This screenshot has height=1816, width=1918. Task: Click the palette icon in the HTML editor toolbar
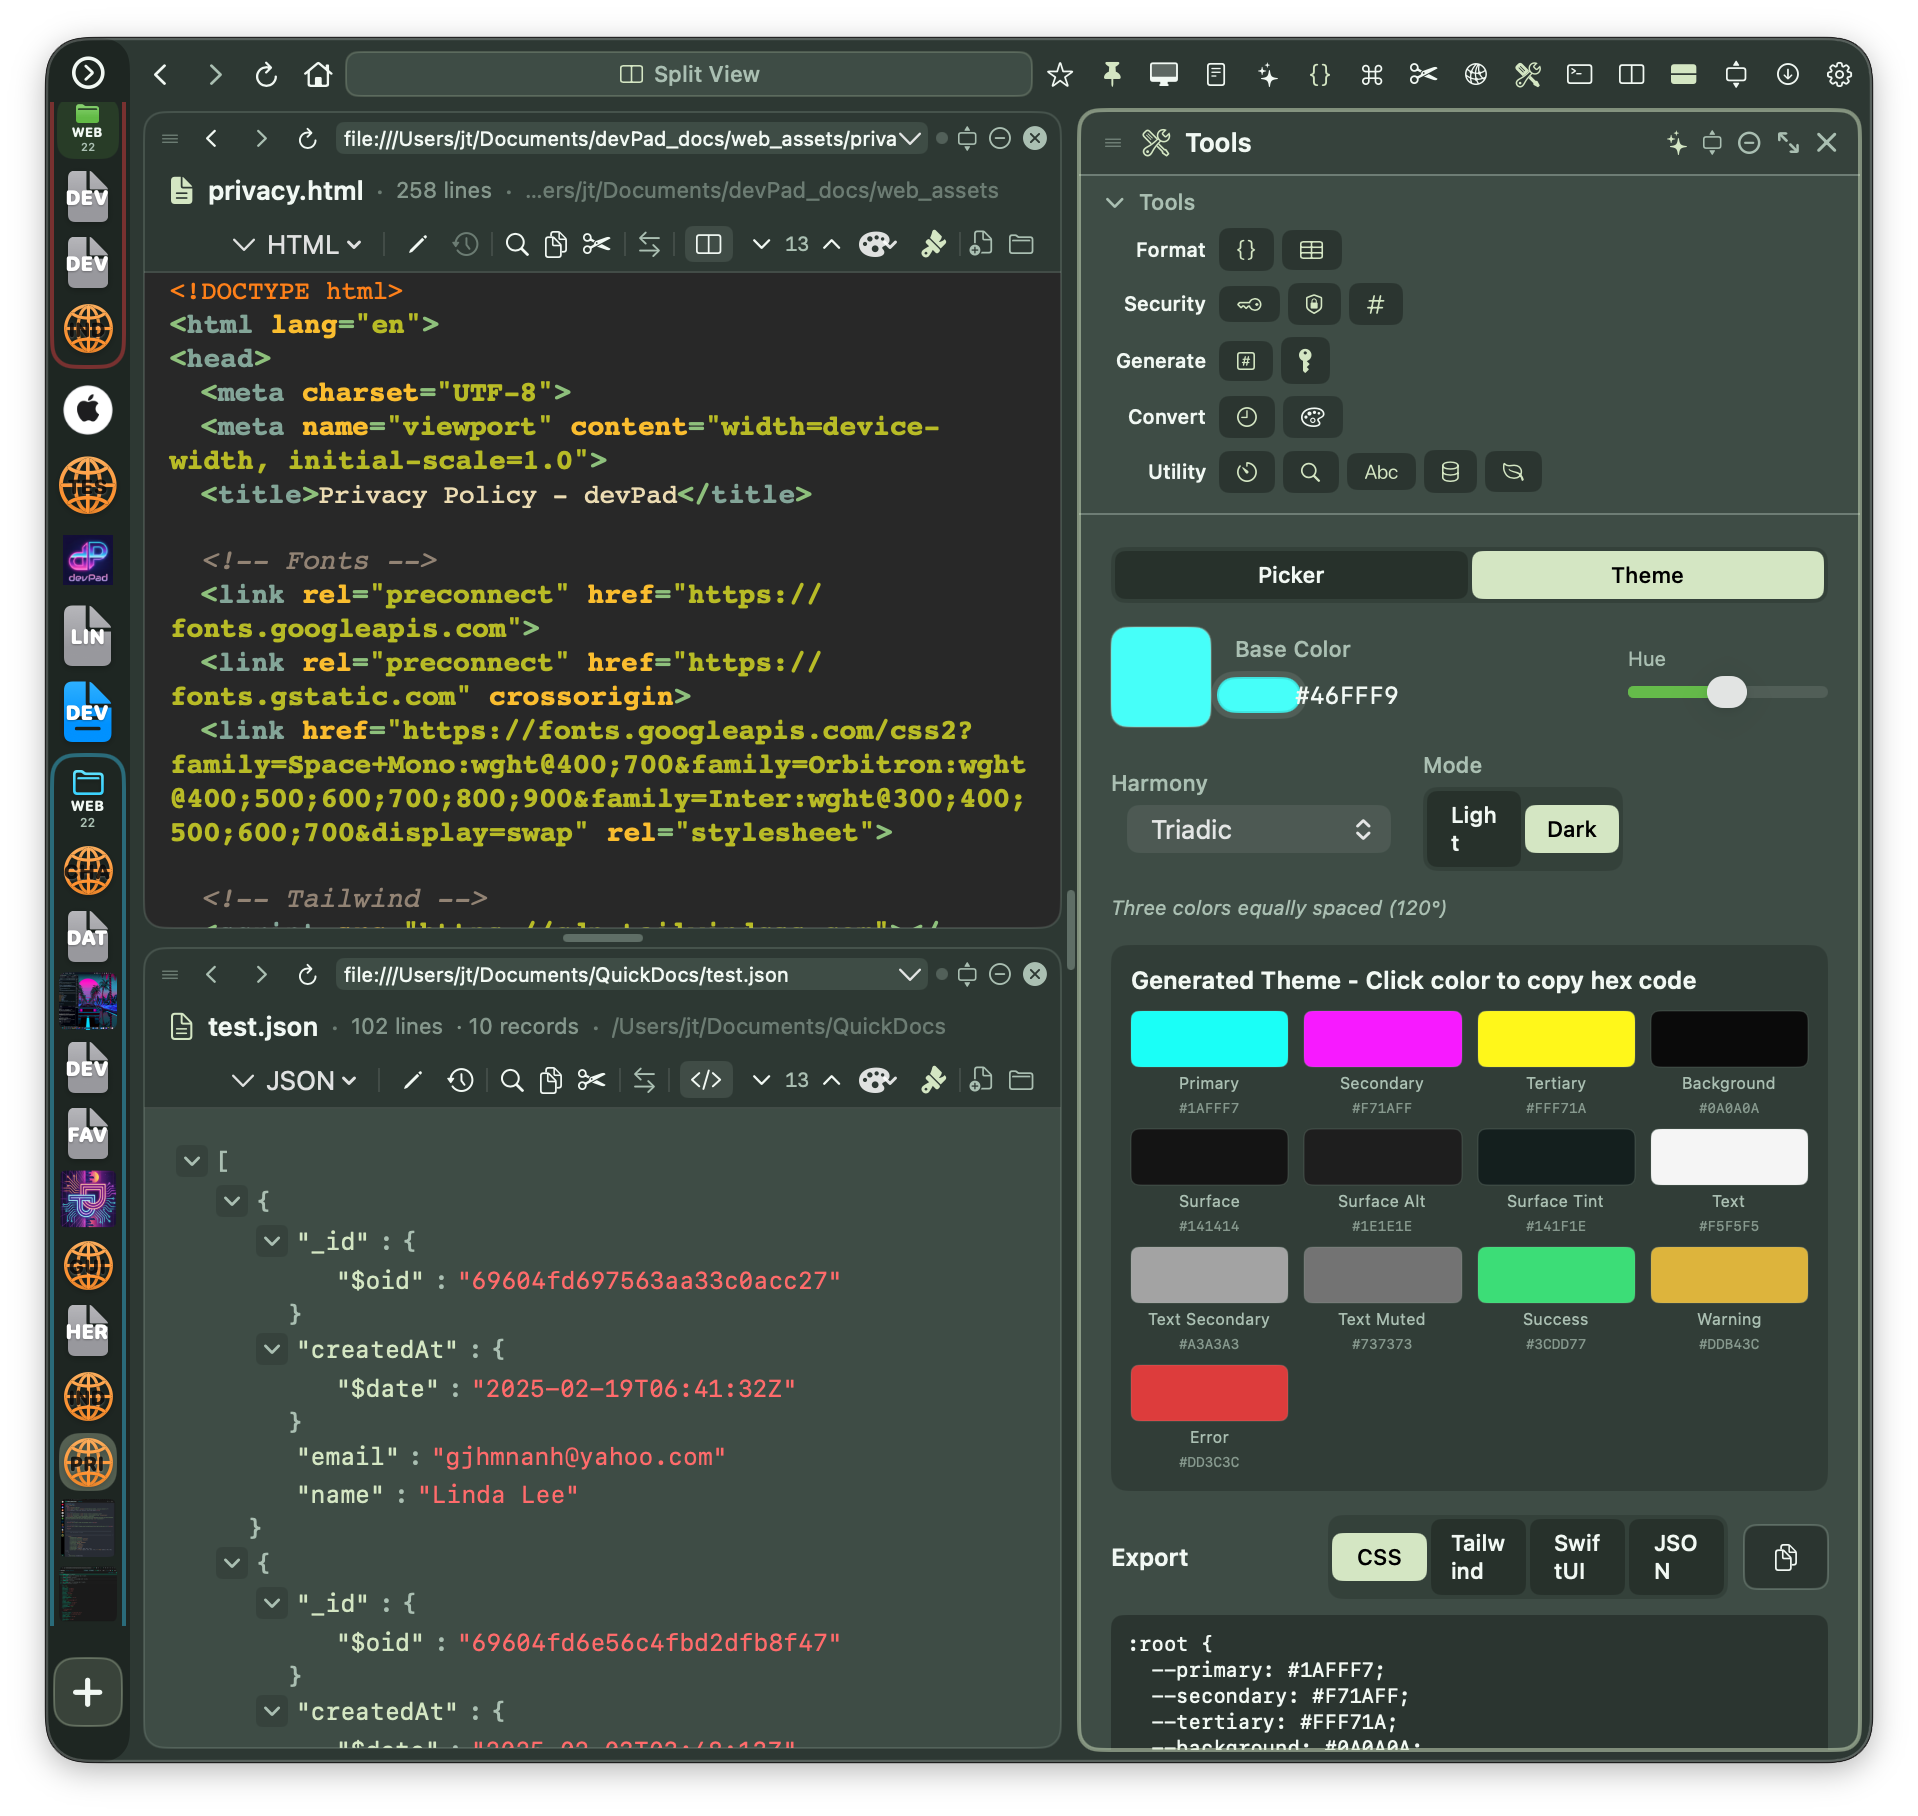[877, 244]
